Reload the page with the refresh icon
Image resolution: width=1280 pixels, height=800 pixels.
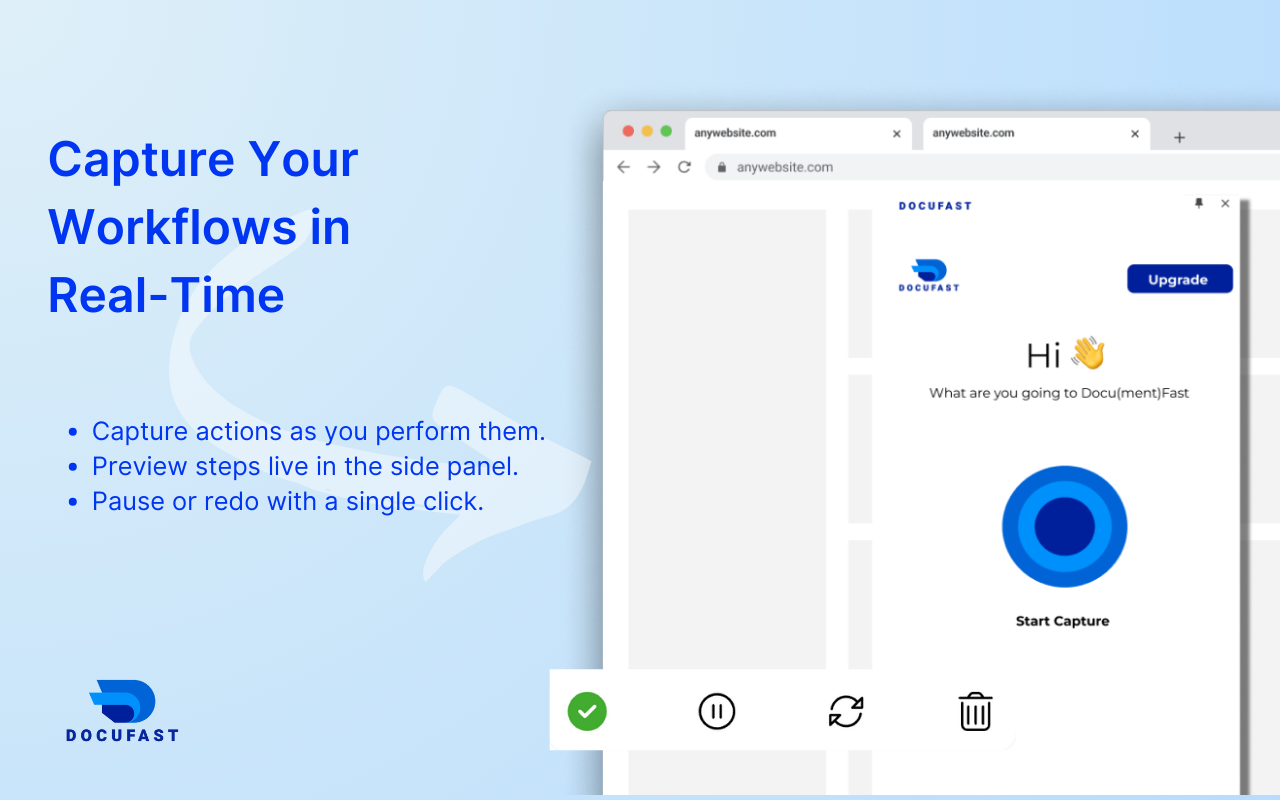point(684,167)
